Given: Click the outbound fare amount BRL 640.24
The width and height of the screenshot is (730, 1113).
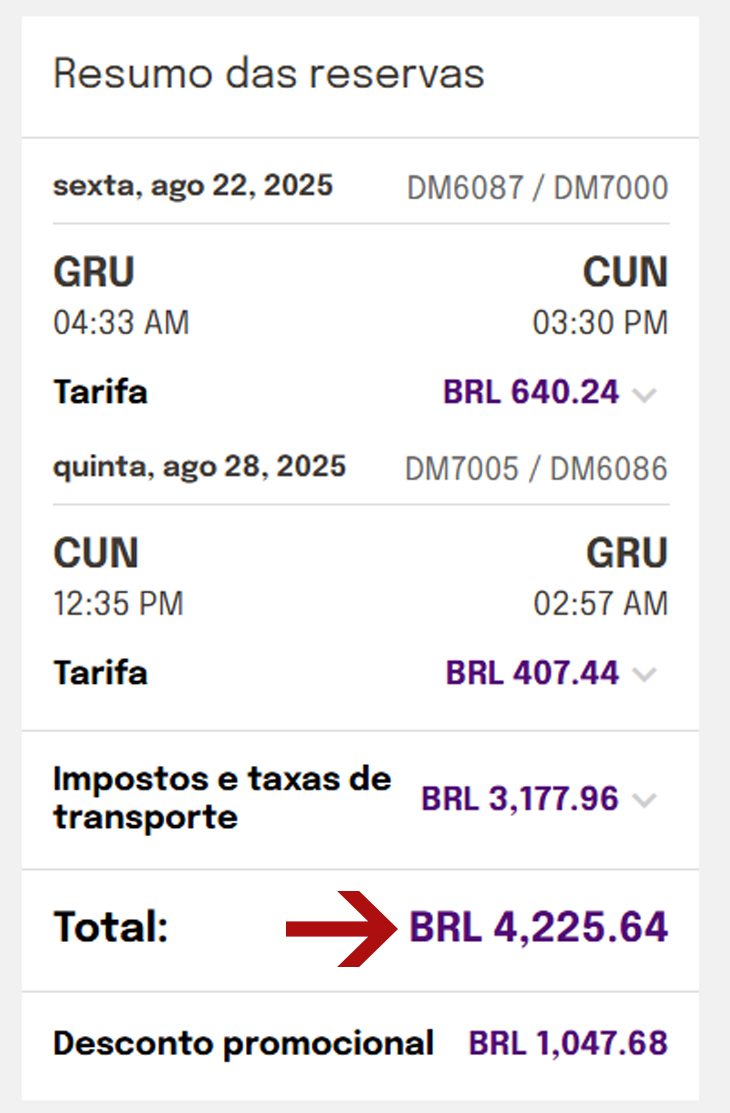Looking at the screenshot, I should [x=531, y=392].
